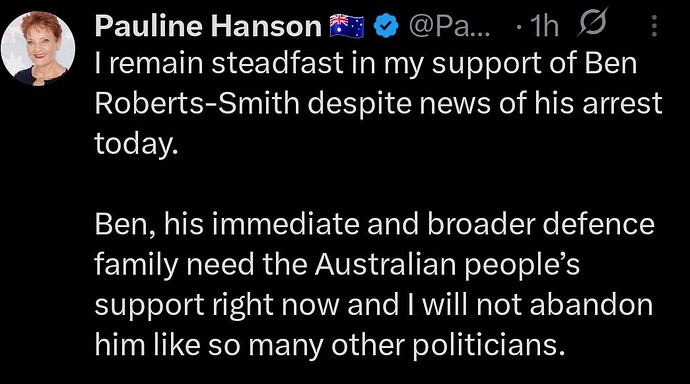Click the Grok slashed-circle icon

[592, 22]
